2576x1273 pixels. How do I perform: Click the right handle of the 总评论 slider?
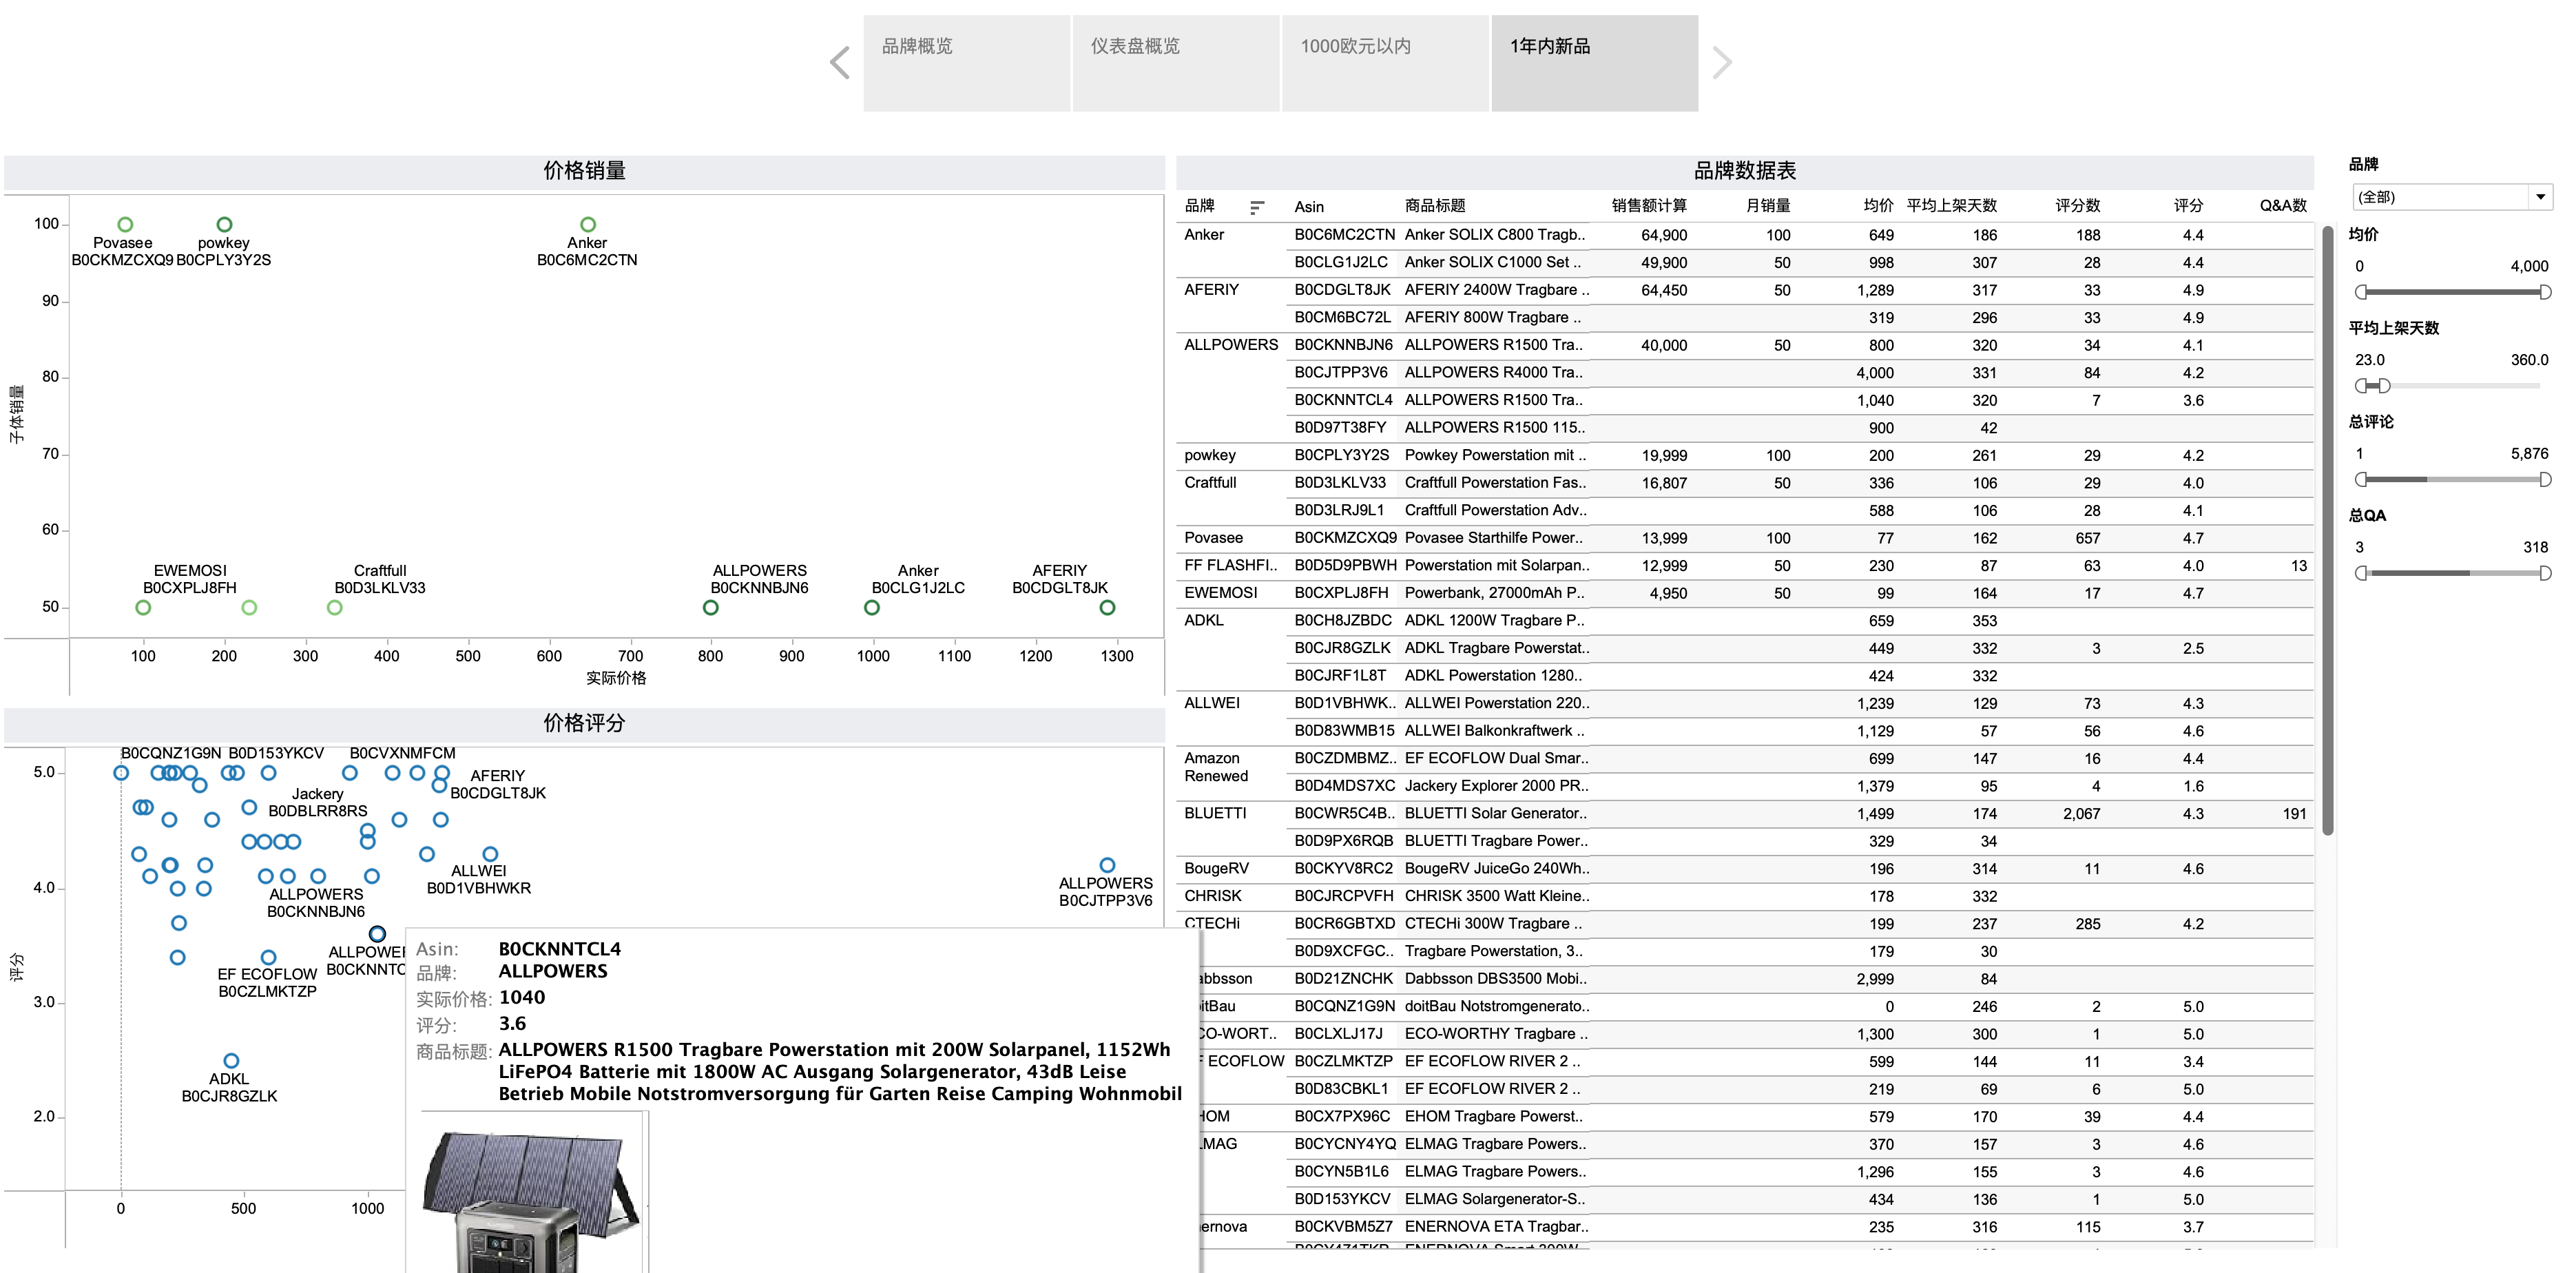(x=2545, y=480)
